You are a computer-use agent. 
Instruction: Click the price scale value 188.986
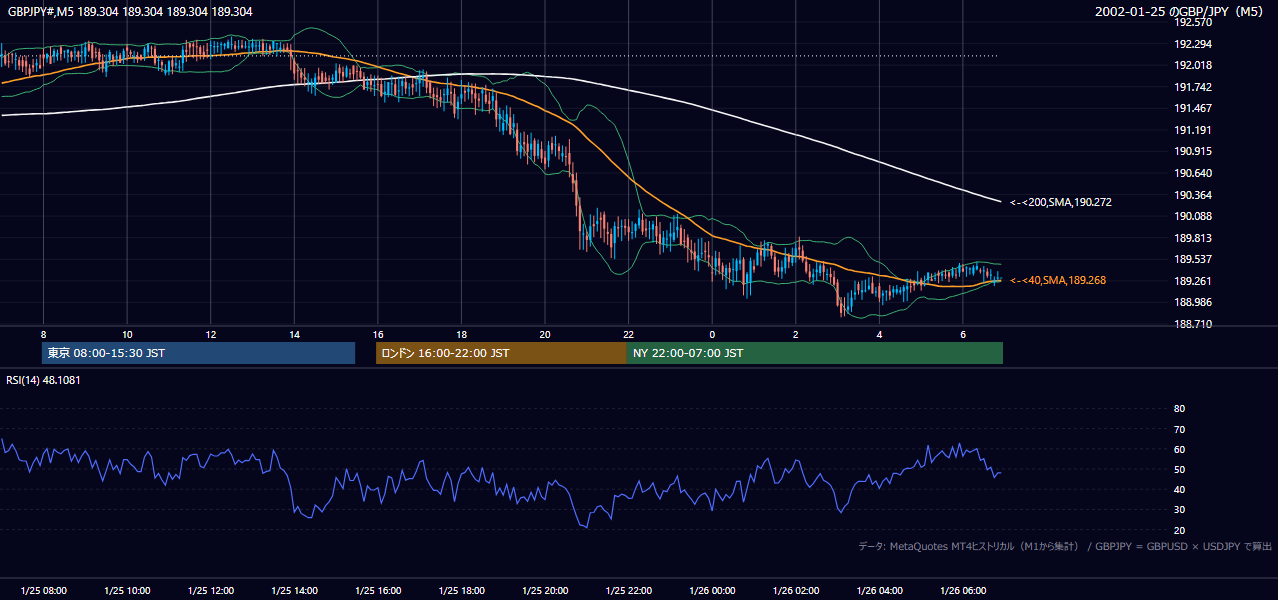pyautogui.click(x=1192, y=302)
